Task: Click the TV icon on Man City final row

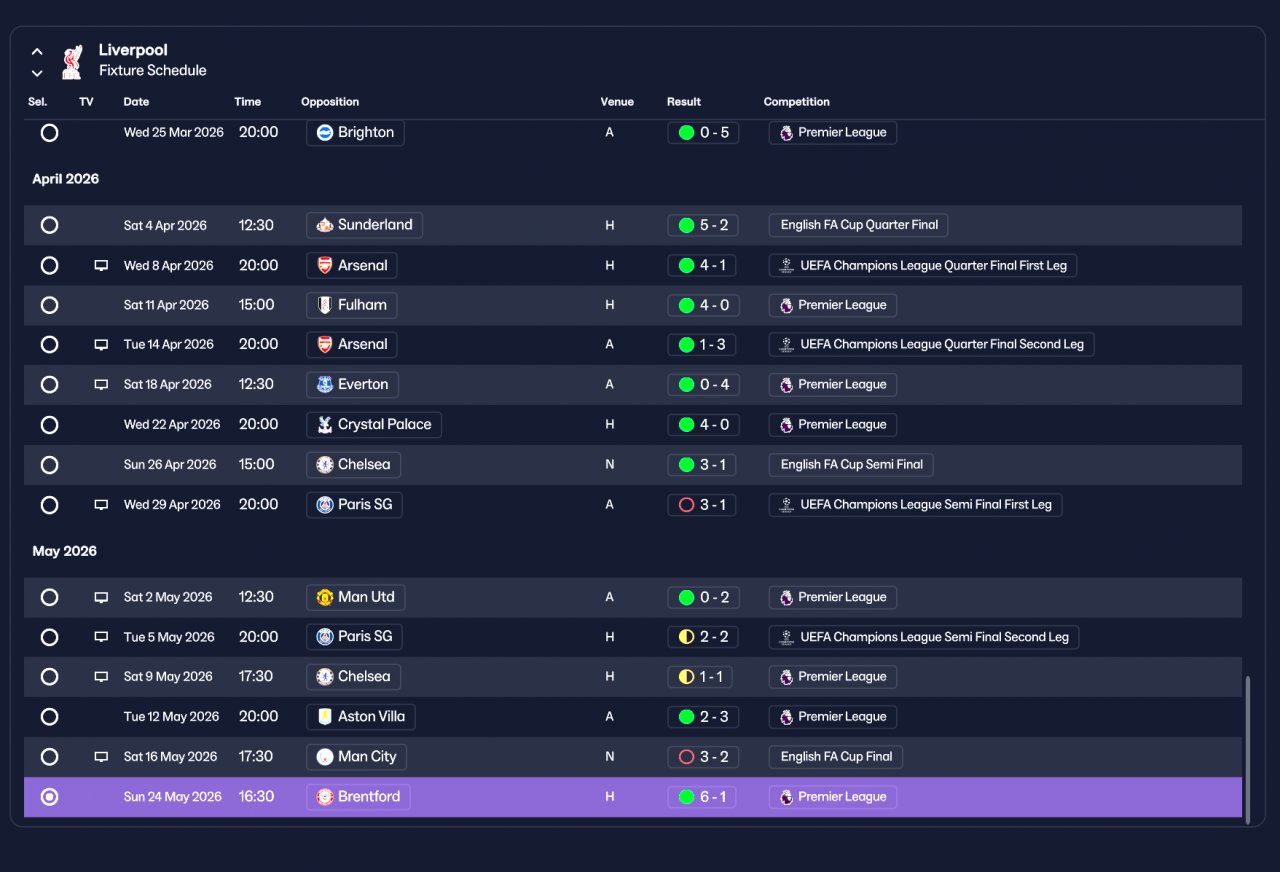Action: [x=101, y=757]
